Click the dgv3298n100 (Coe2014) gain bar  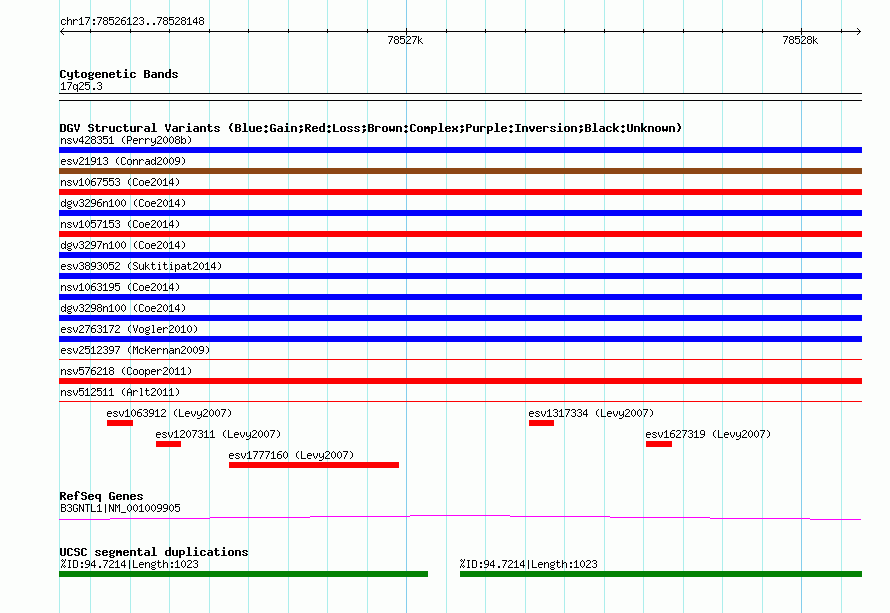point(460,318)
